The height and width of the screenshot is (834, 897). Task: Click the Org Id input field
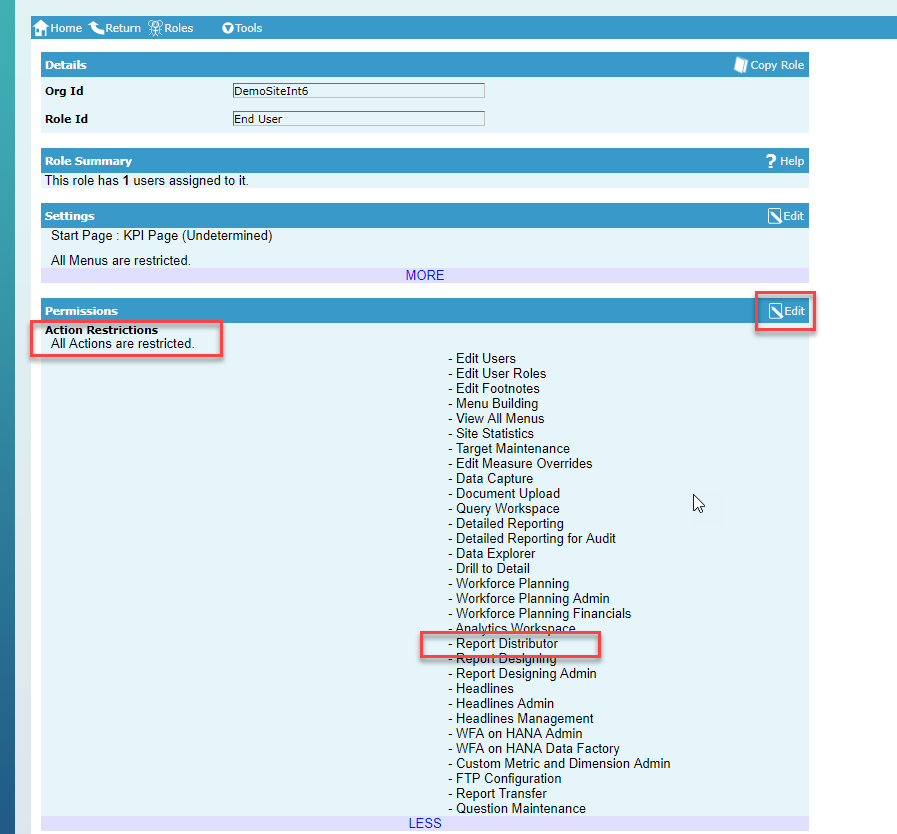(359, 90)
